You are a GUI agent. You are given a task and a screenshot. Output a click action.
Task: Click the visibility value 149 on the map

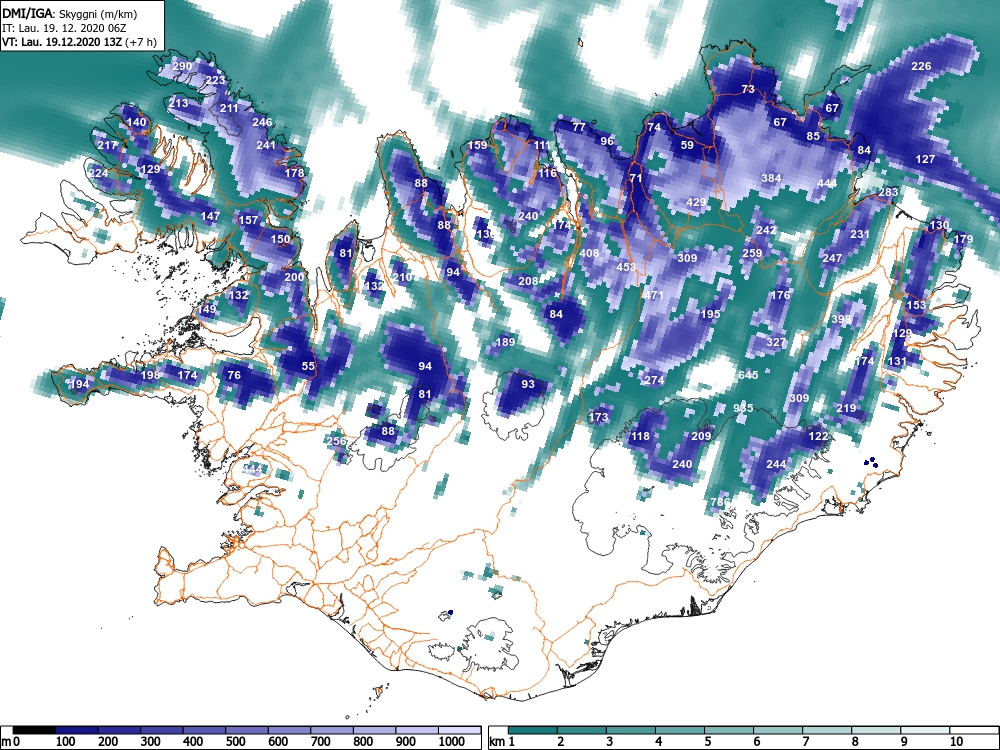point(207,309)
